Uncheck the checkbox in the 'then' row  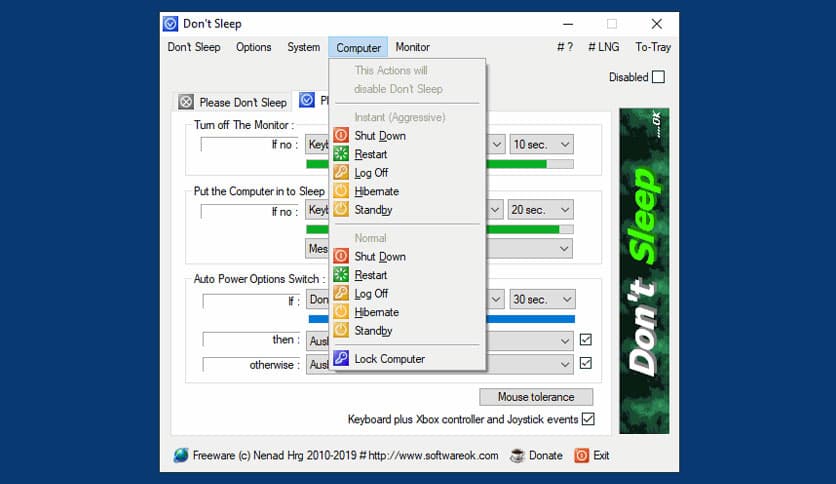coord(585,340)
